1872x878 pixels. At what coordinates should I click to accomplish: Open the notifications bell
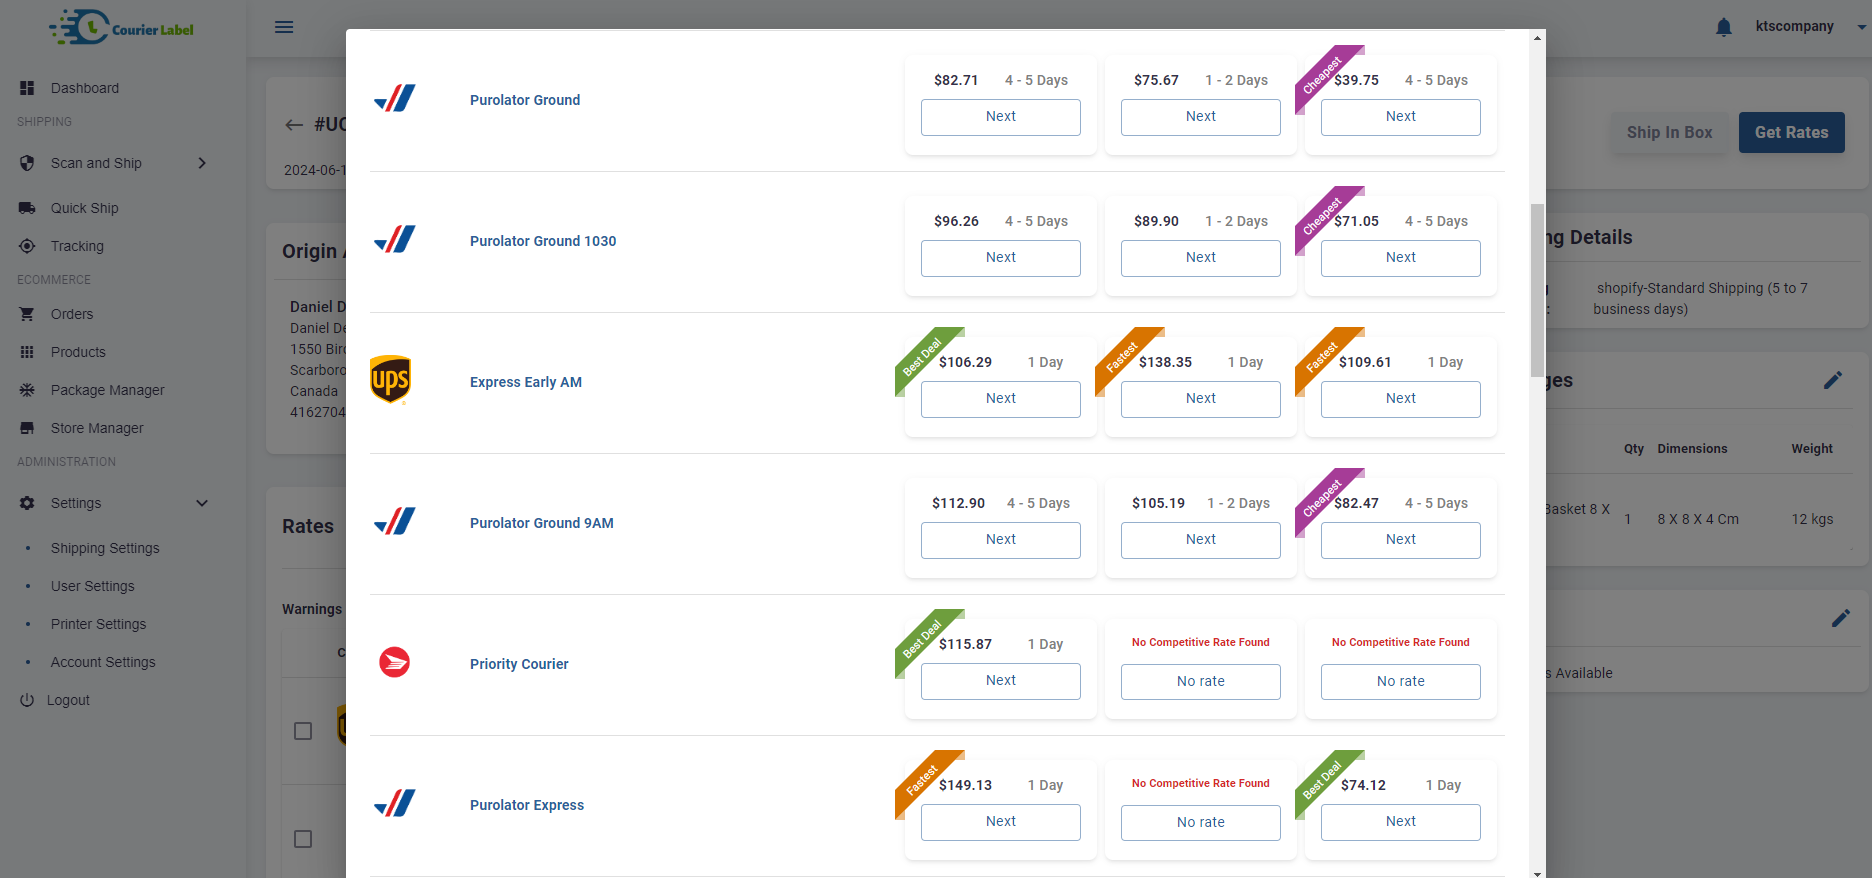pos(1723,27)
